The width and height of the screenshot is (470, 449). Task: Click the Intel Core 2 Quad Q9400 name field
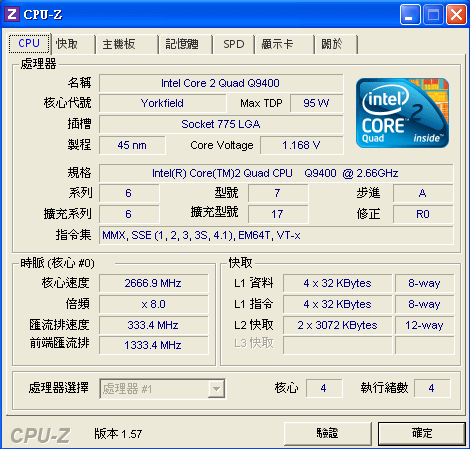coord(221,83)
